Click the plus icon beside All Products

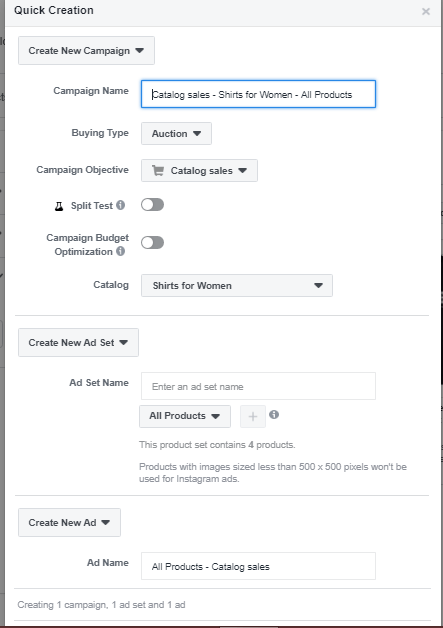pos(253,417)
